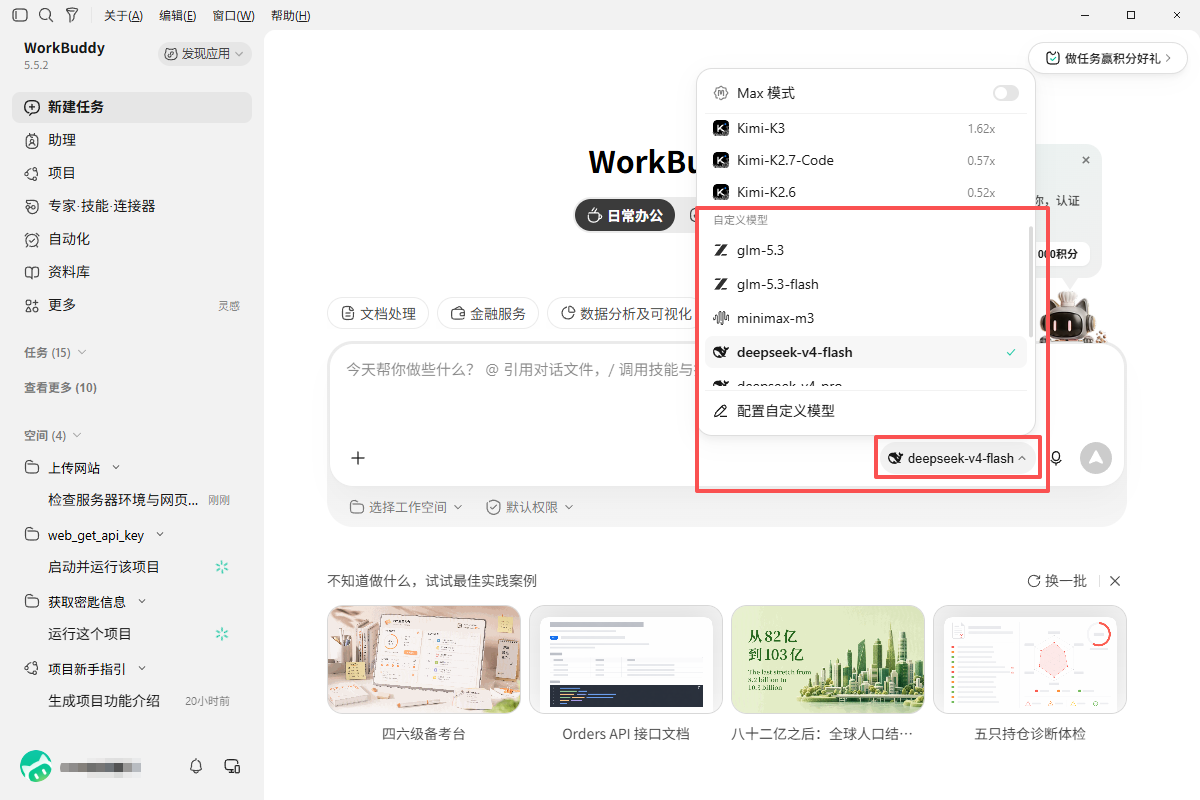
Task: Click the microphone voice input icon
Action: pyautogui.click(x=1056, y=458)
